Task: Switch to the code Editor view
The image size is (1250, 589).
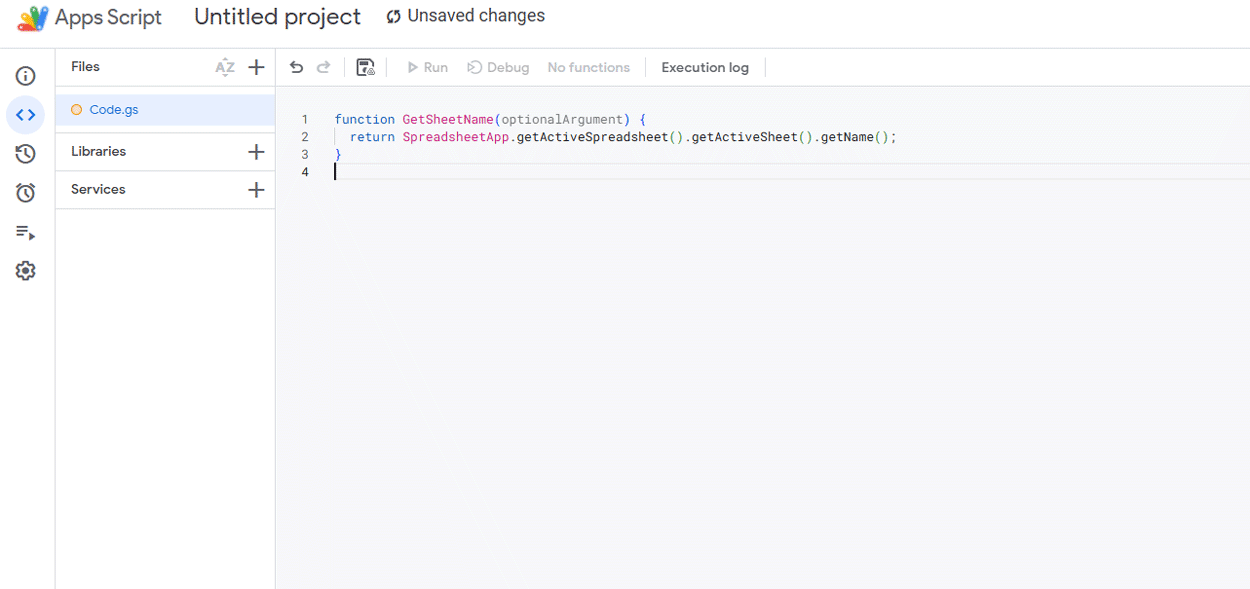Action: 25,114
